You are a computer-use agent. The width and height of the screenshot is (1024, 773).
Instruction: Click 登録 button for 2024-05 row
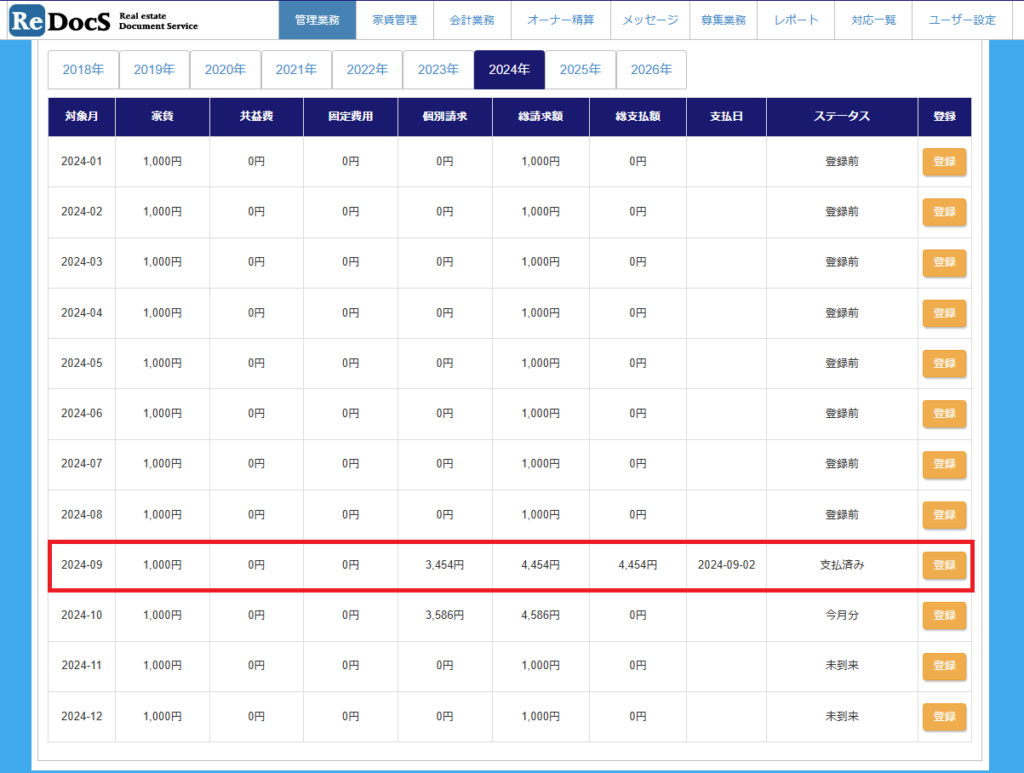(944, 363)
